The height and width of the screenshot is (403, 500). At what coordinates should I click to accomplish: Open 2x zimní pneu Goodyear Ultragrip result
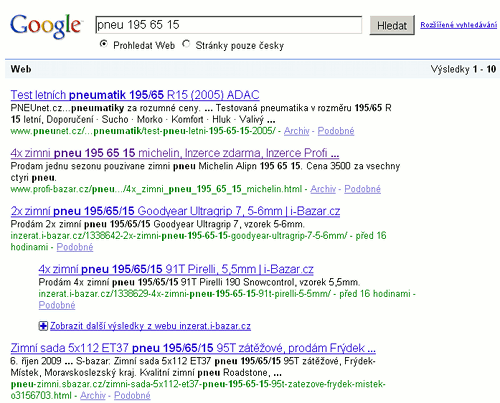tap(175, 211)
